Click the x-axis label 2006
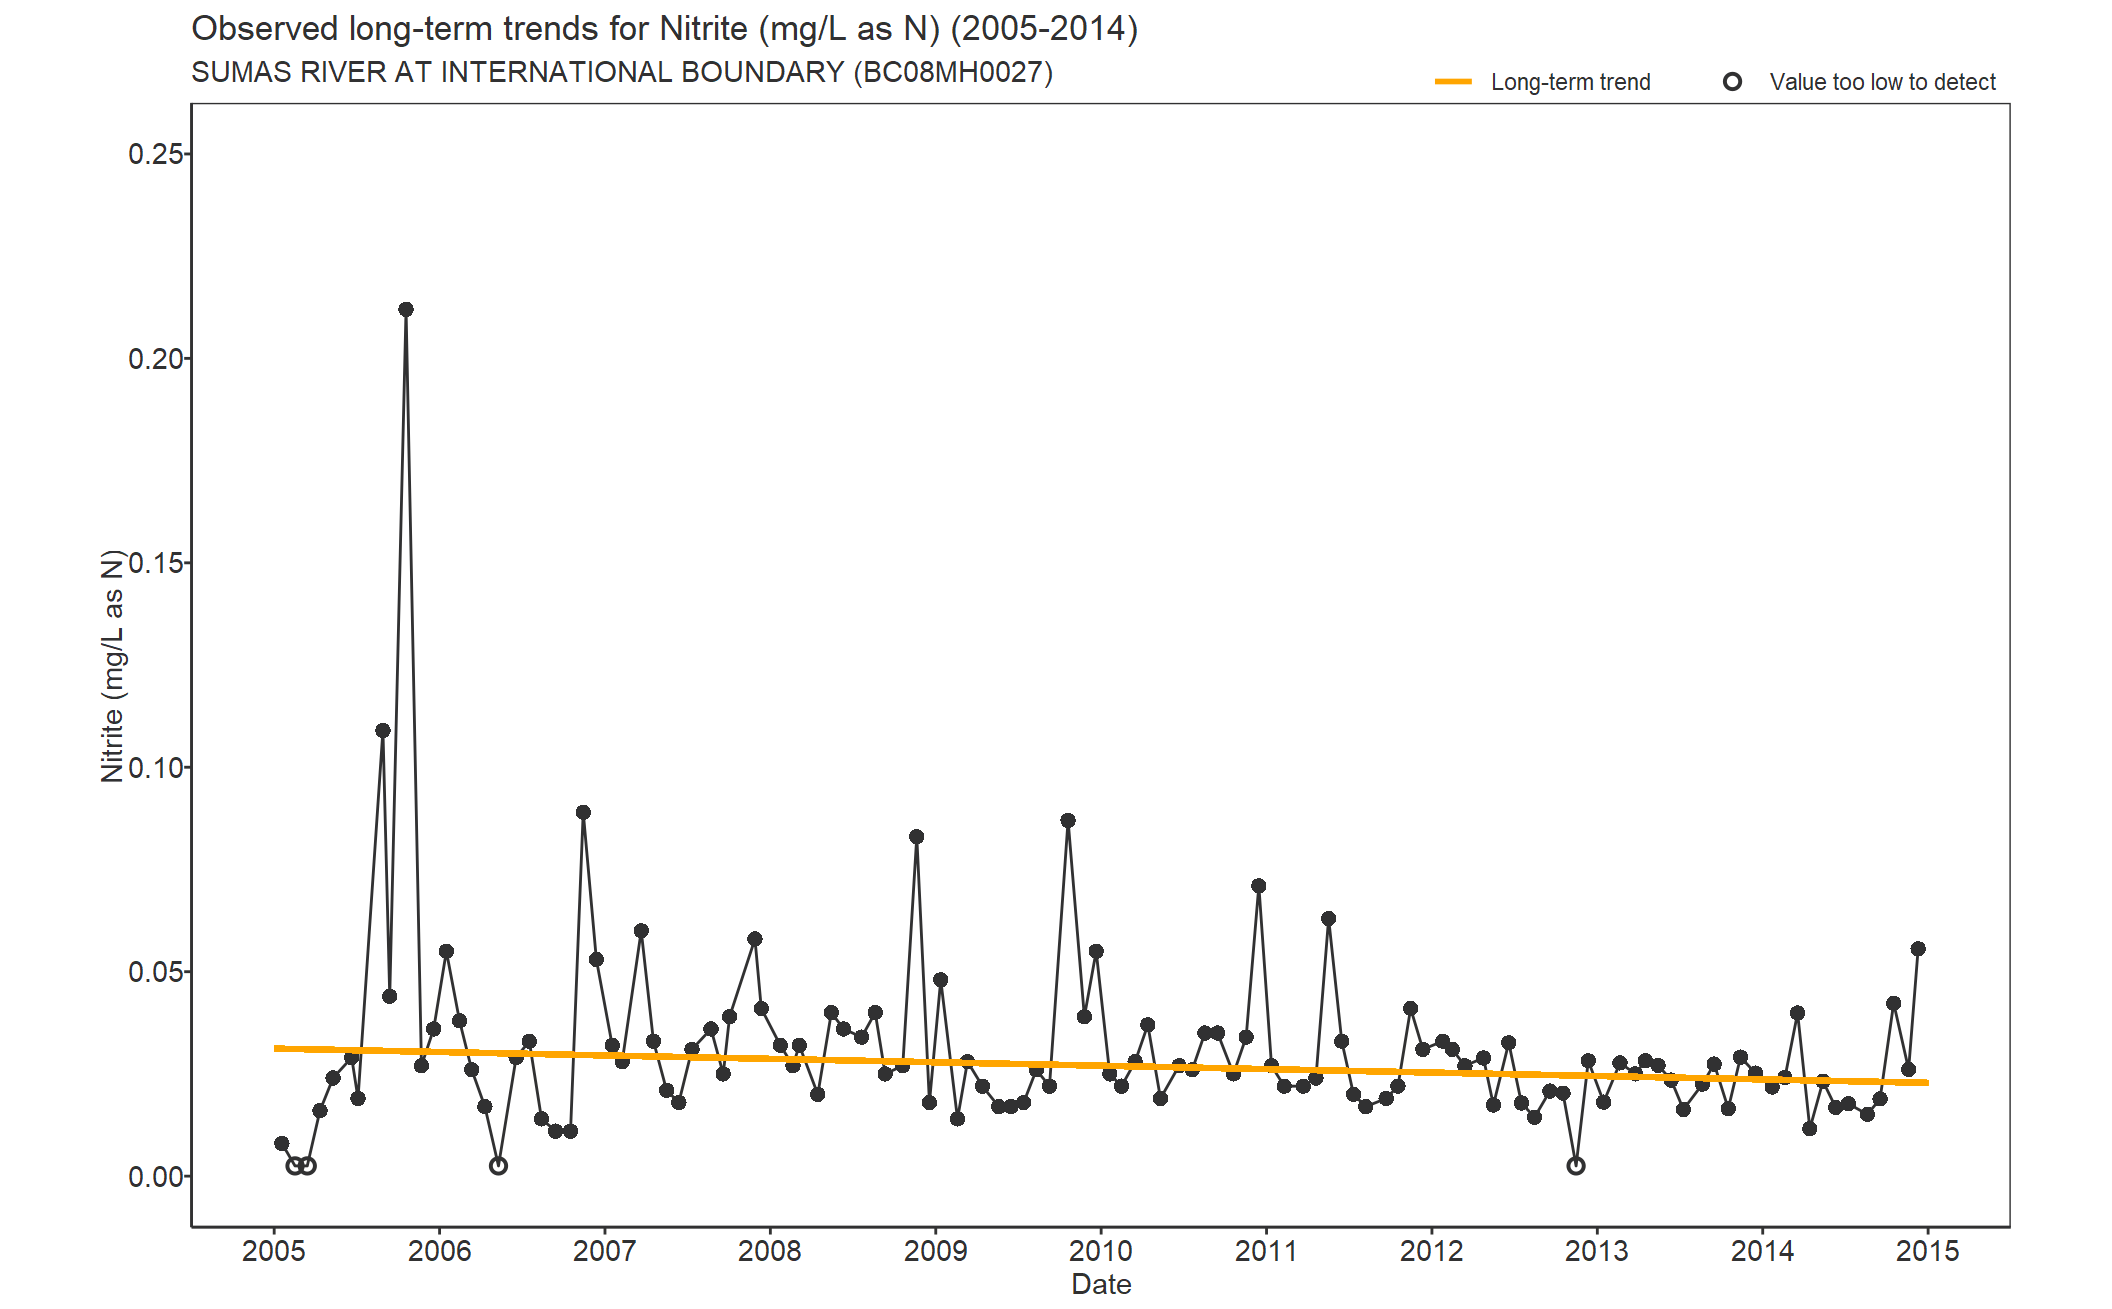 [439, 1251]
